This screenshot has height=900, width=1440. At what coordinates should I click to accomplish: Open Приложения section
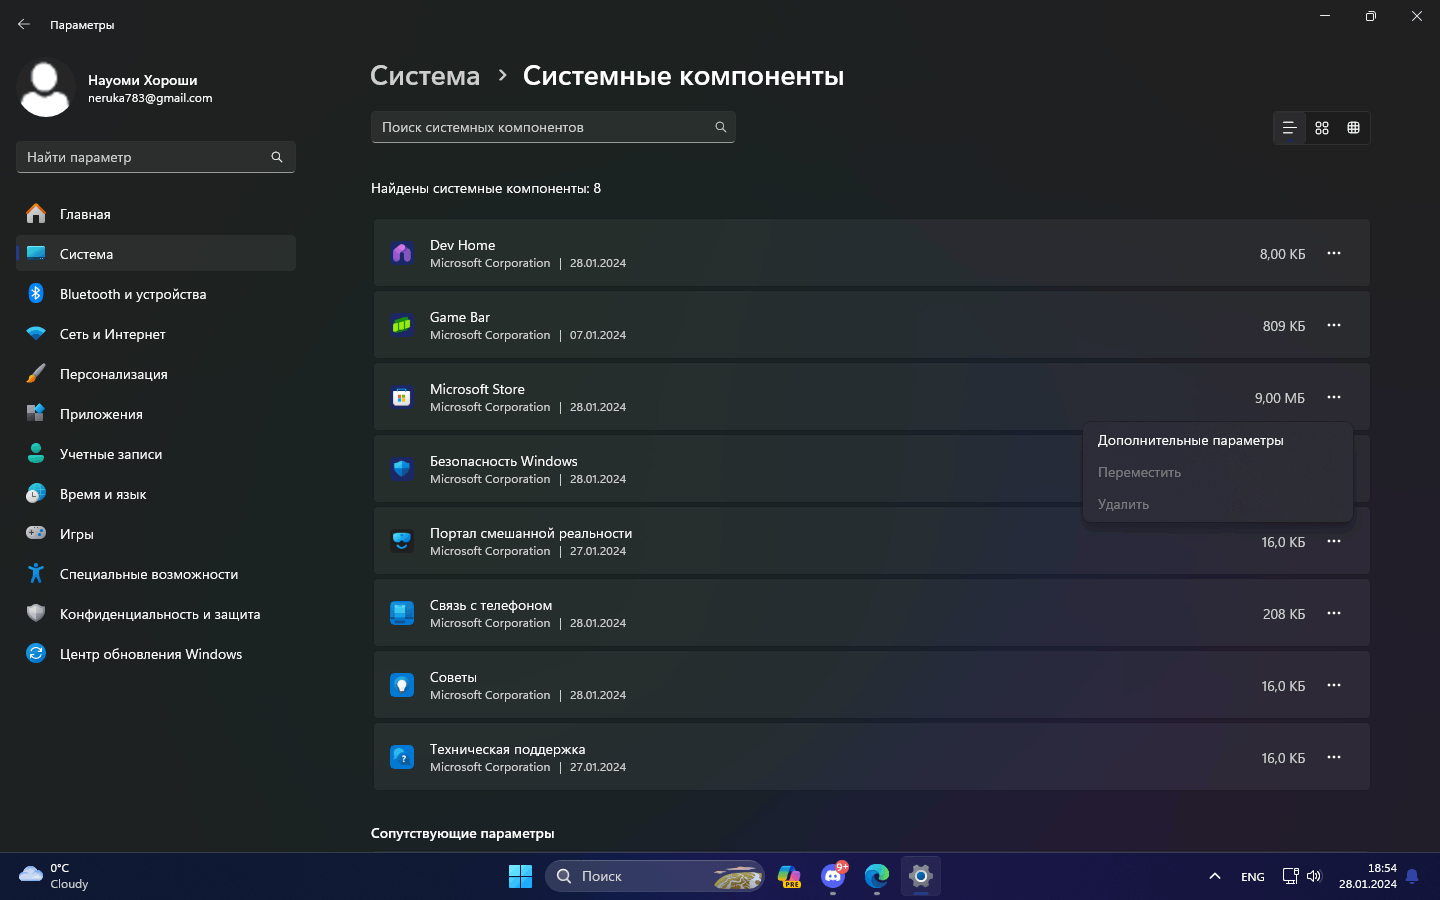pyautogui.click(x=156, y=413)
